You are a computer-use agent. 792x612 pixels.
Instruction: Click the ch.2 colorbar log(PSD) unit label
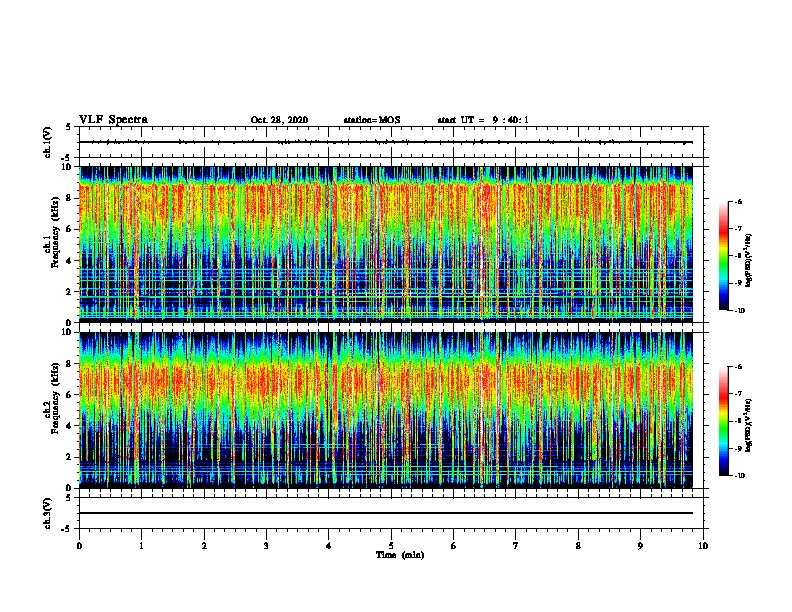[x=748, y=425]
